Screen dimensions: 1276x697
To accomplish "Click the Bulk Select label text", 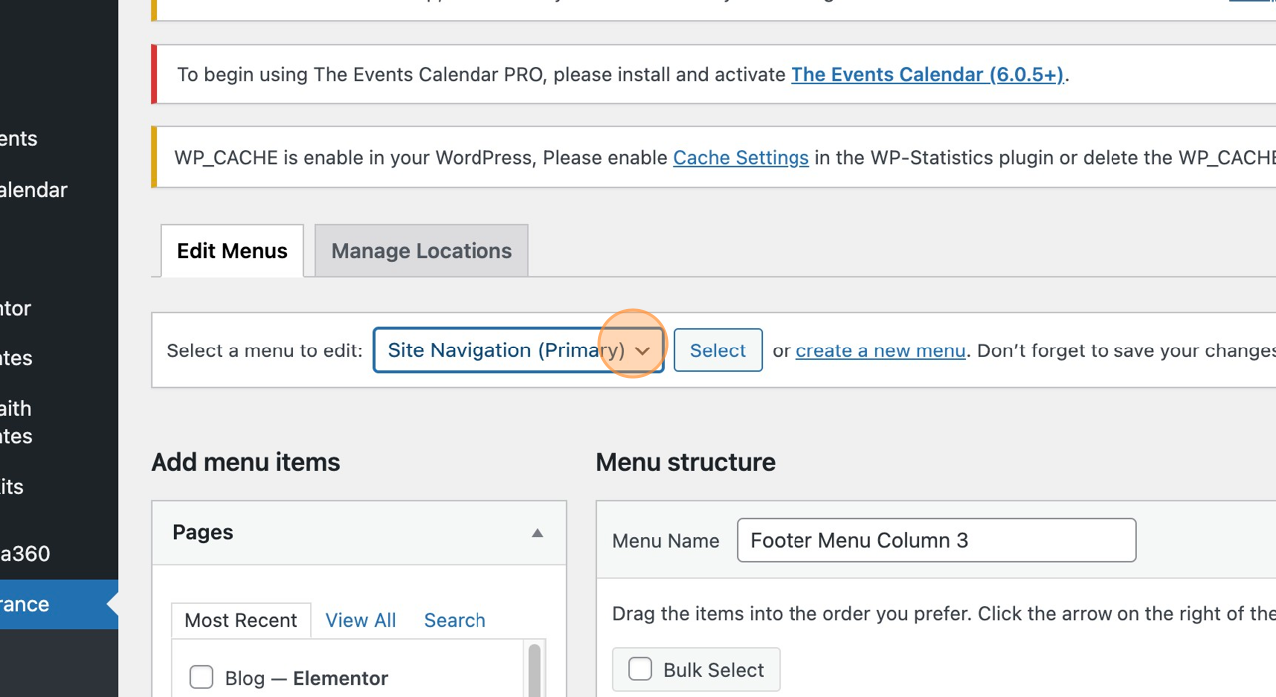I will coord(714,670).
